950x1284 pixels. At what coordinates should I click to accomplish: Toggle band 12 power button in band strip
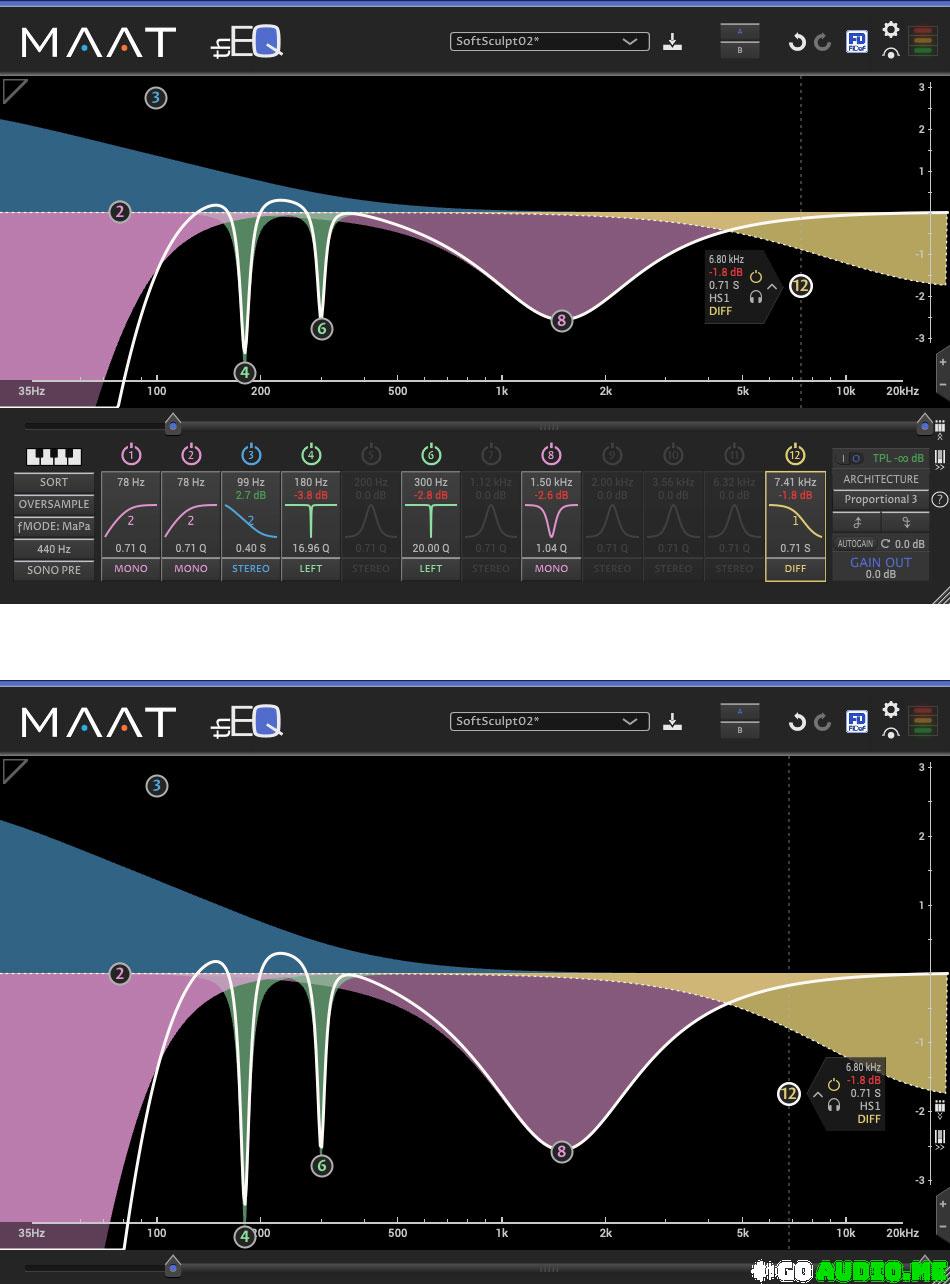795,455
